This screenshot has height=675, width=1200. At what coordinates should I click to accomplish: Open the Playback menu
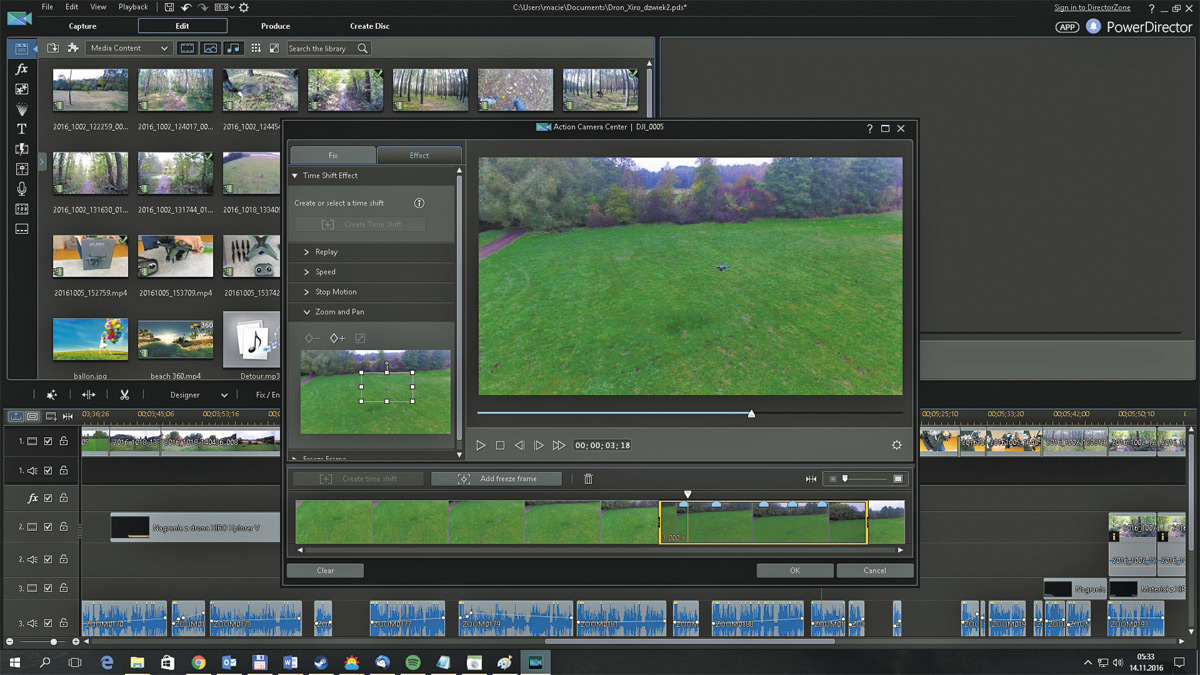point(133,7)
